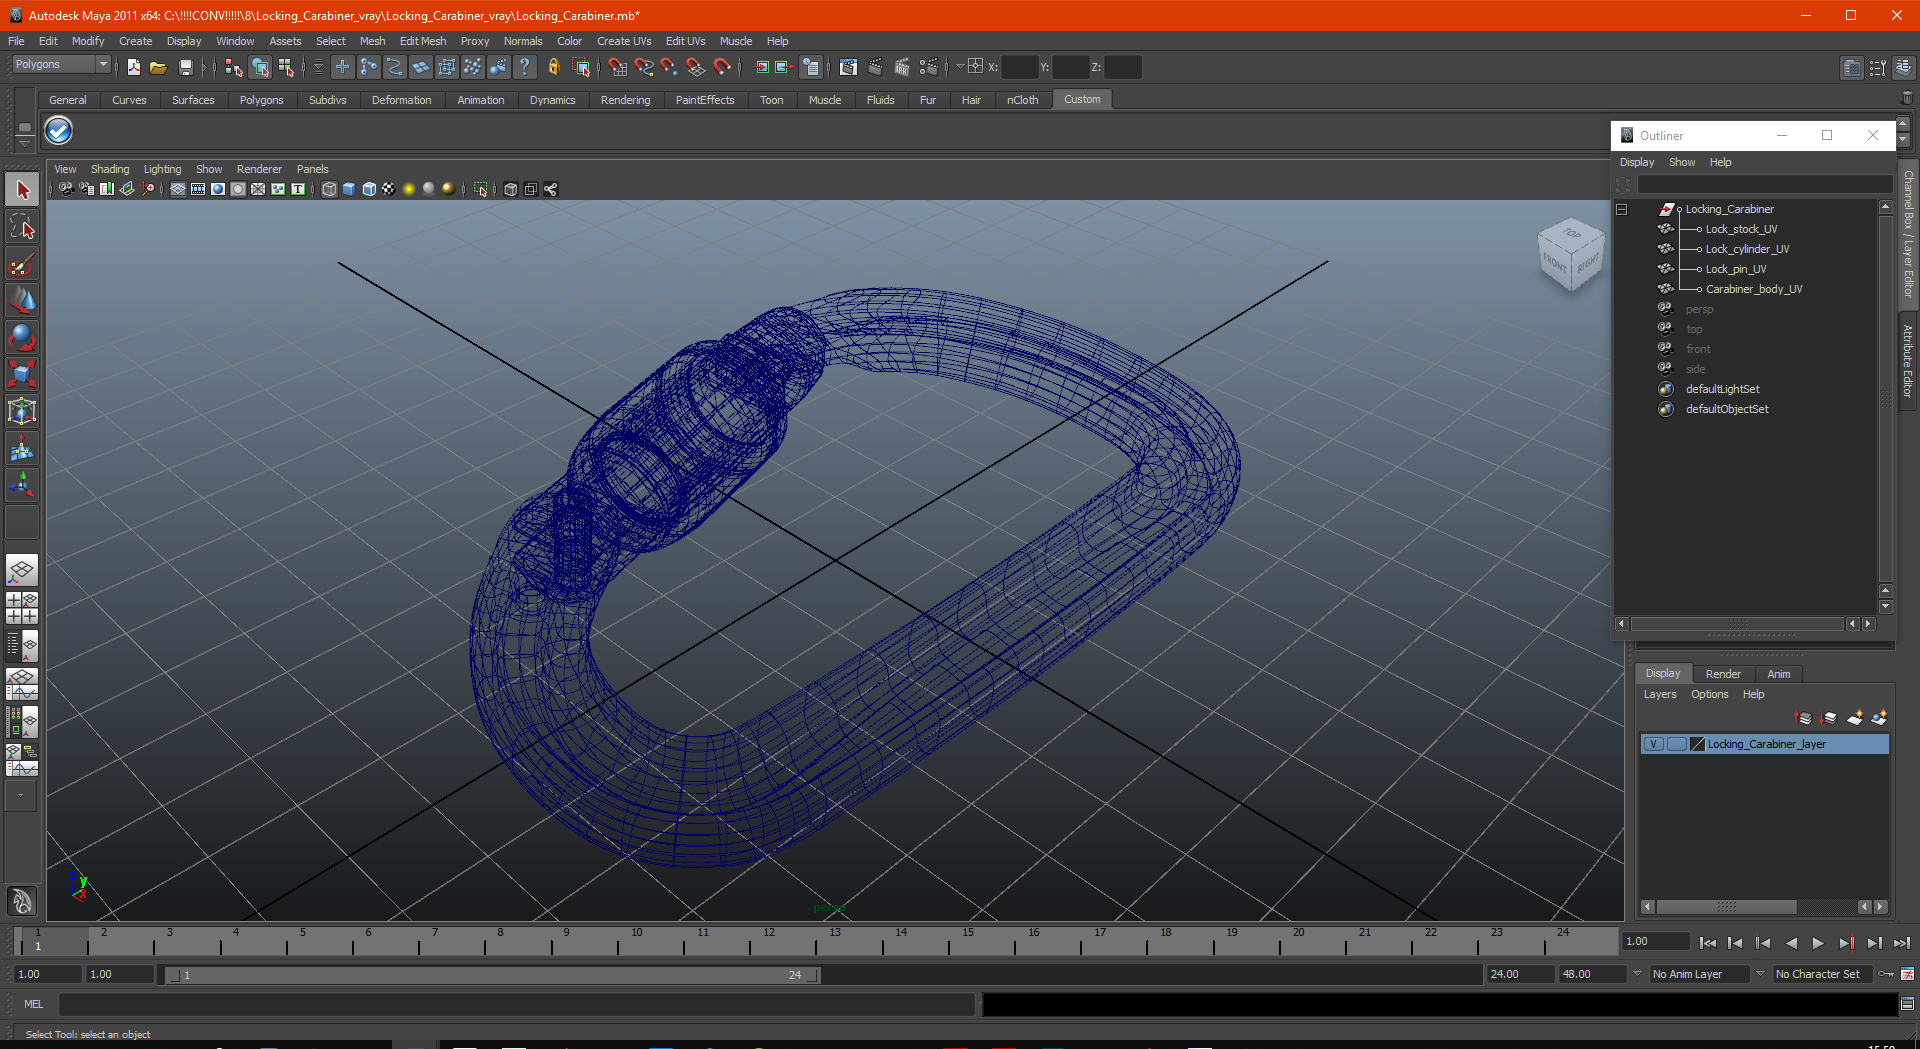Move selected layer up icon
This screenshot has width=1920, height=1049.
(1804, 718)
